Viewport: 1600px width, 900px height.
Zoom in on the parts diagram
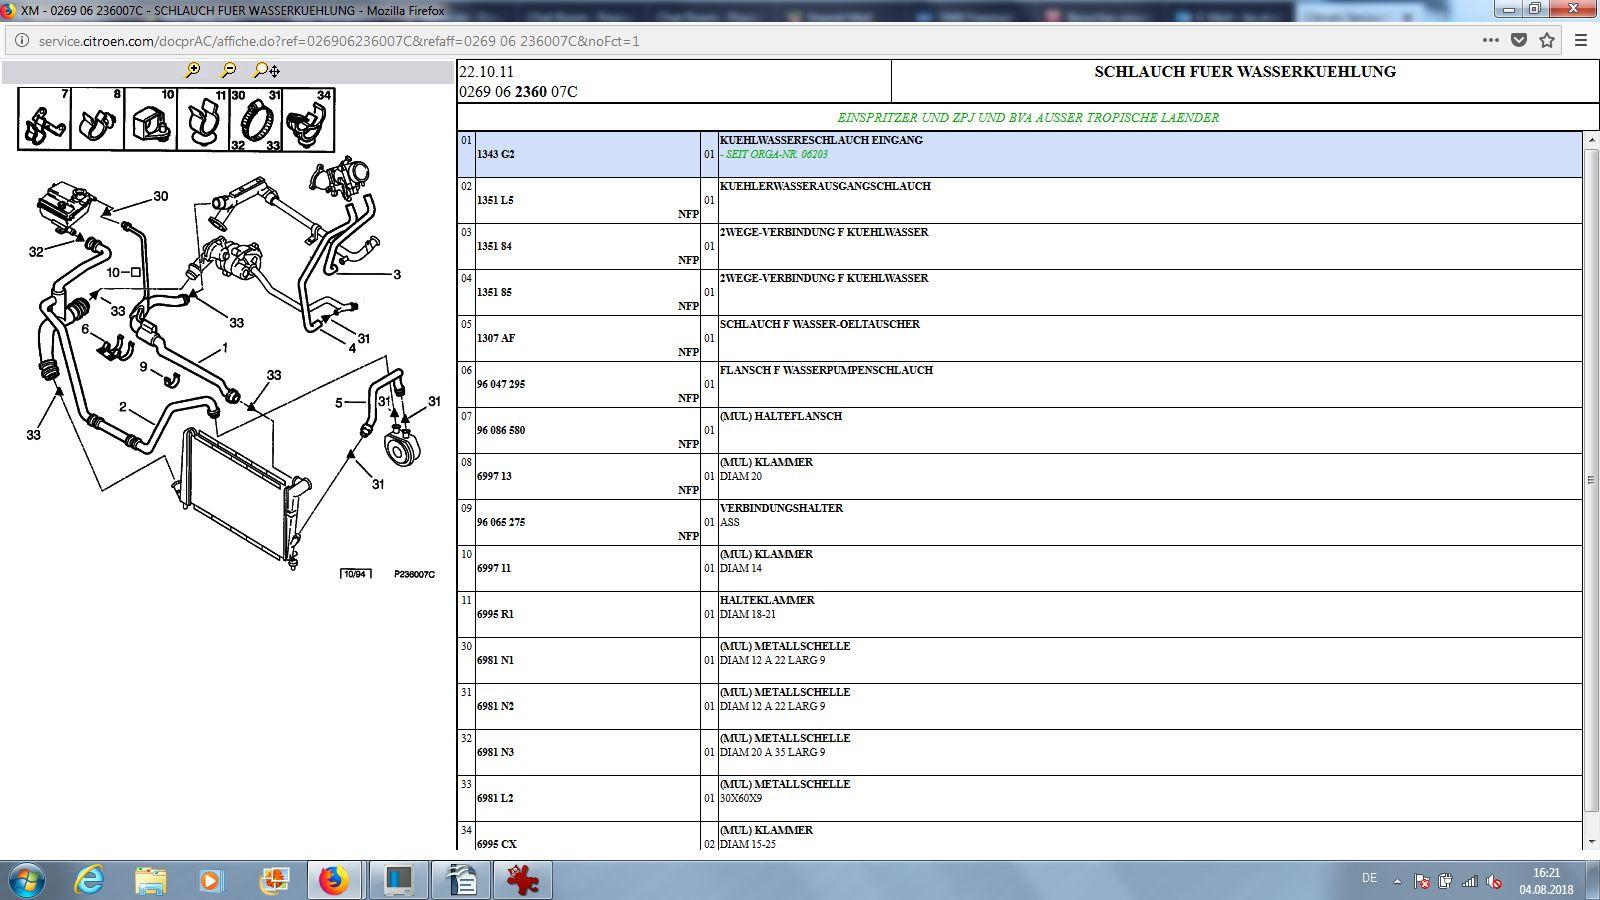click(x=193, y=70)
